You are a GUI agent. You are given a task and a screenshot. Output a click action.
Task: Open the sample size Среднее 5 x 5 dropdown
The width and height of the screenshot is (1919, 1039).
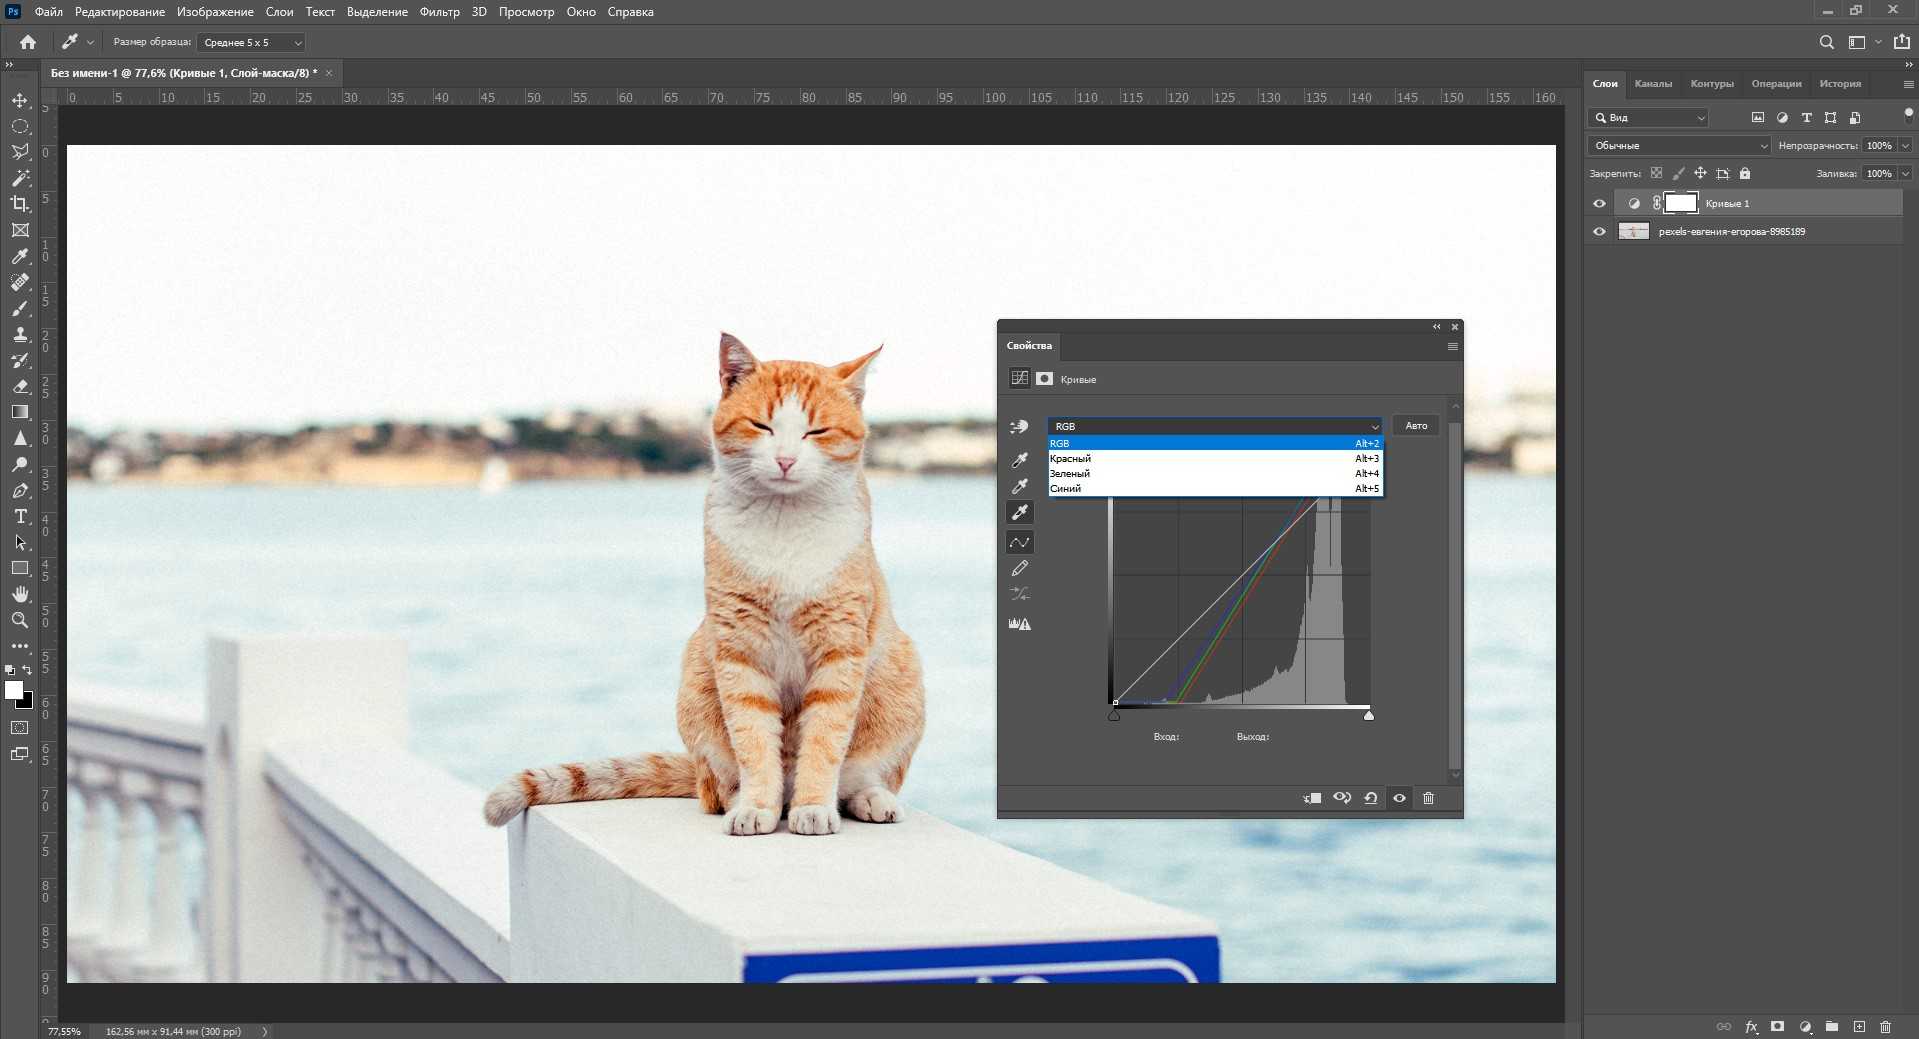tap(251, 43)
